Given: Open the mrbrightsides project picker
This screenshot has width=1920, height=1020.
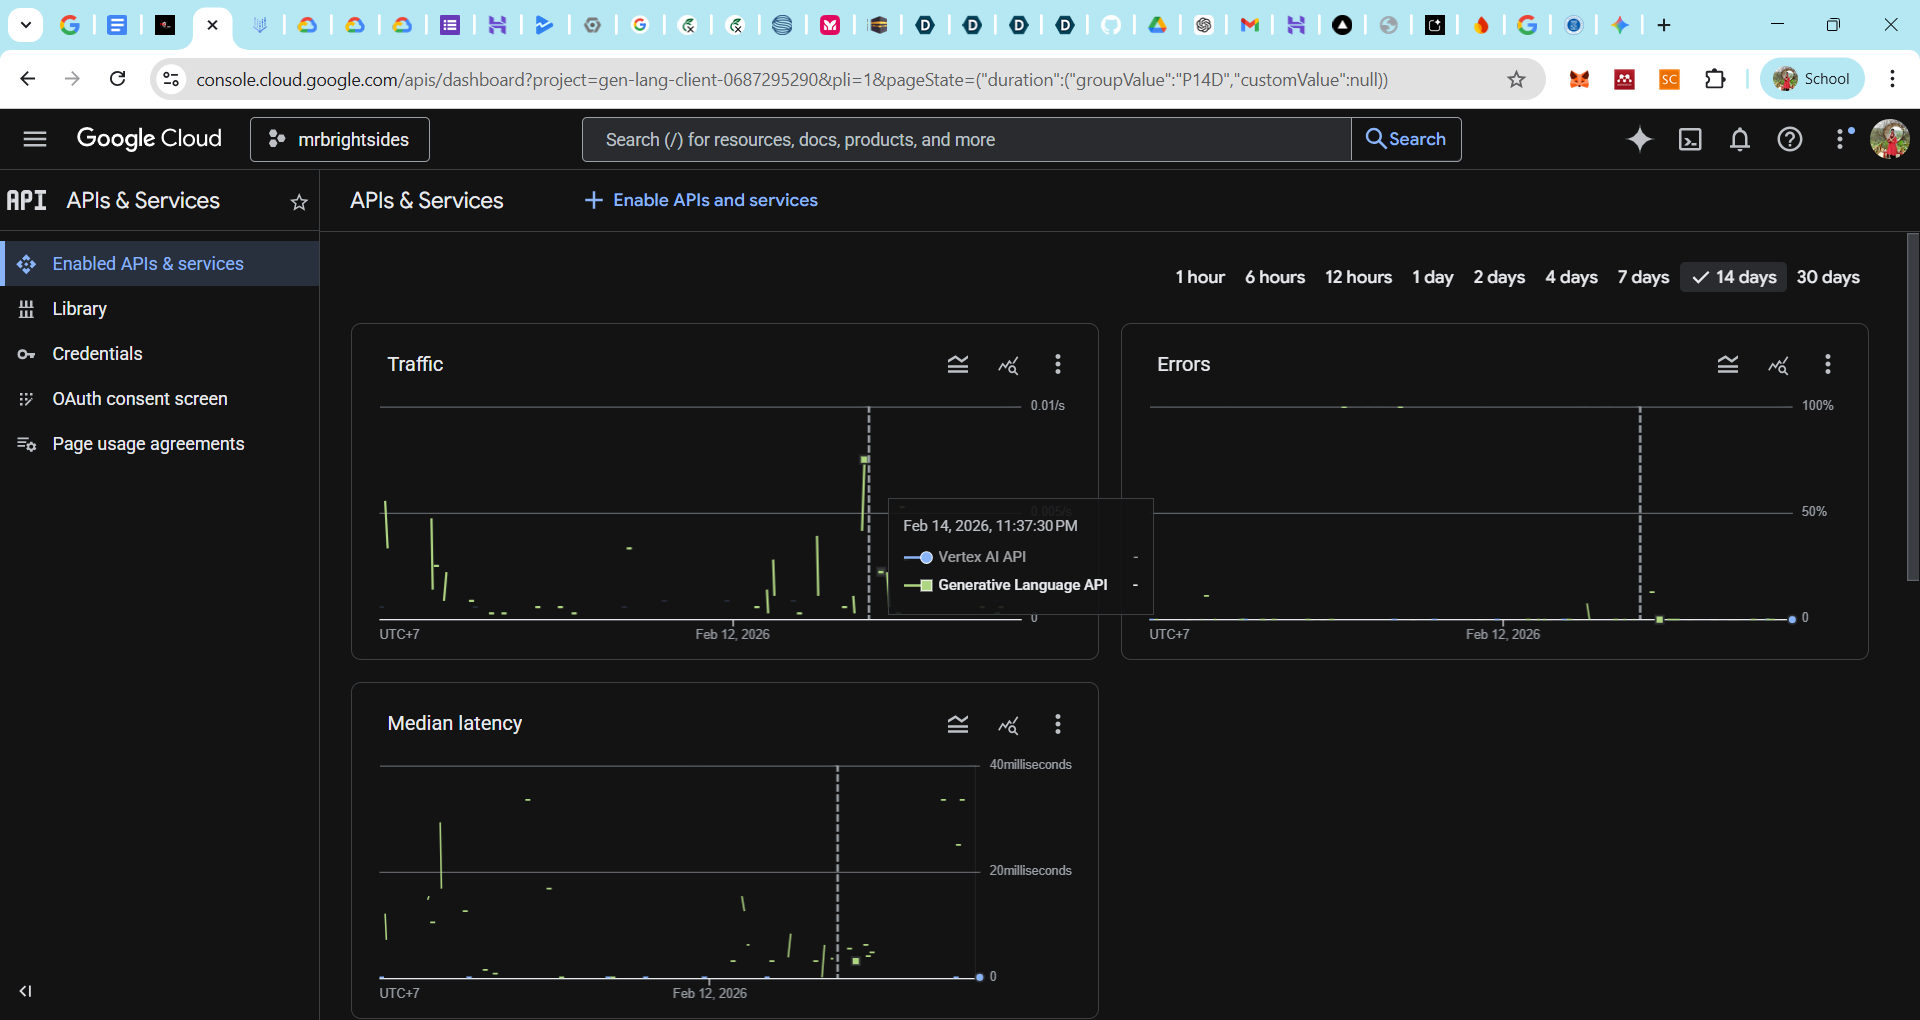Looking at the screenshot, I should [340, 139].
